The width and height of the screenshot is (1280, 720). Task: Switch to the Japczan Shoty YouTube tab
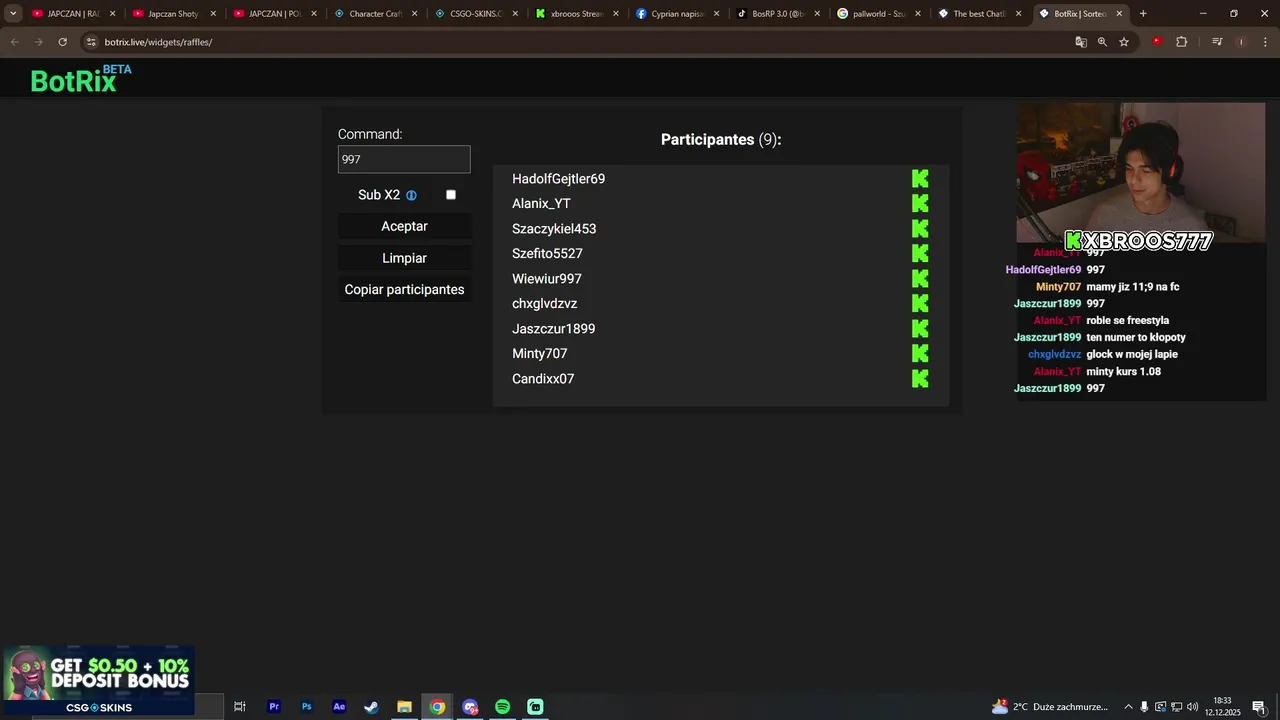point(173,14)
